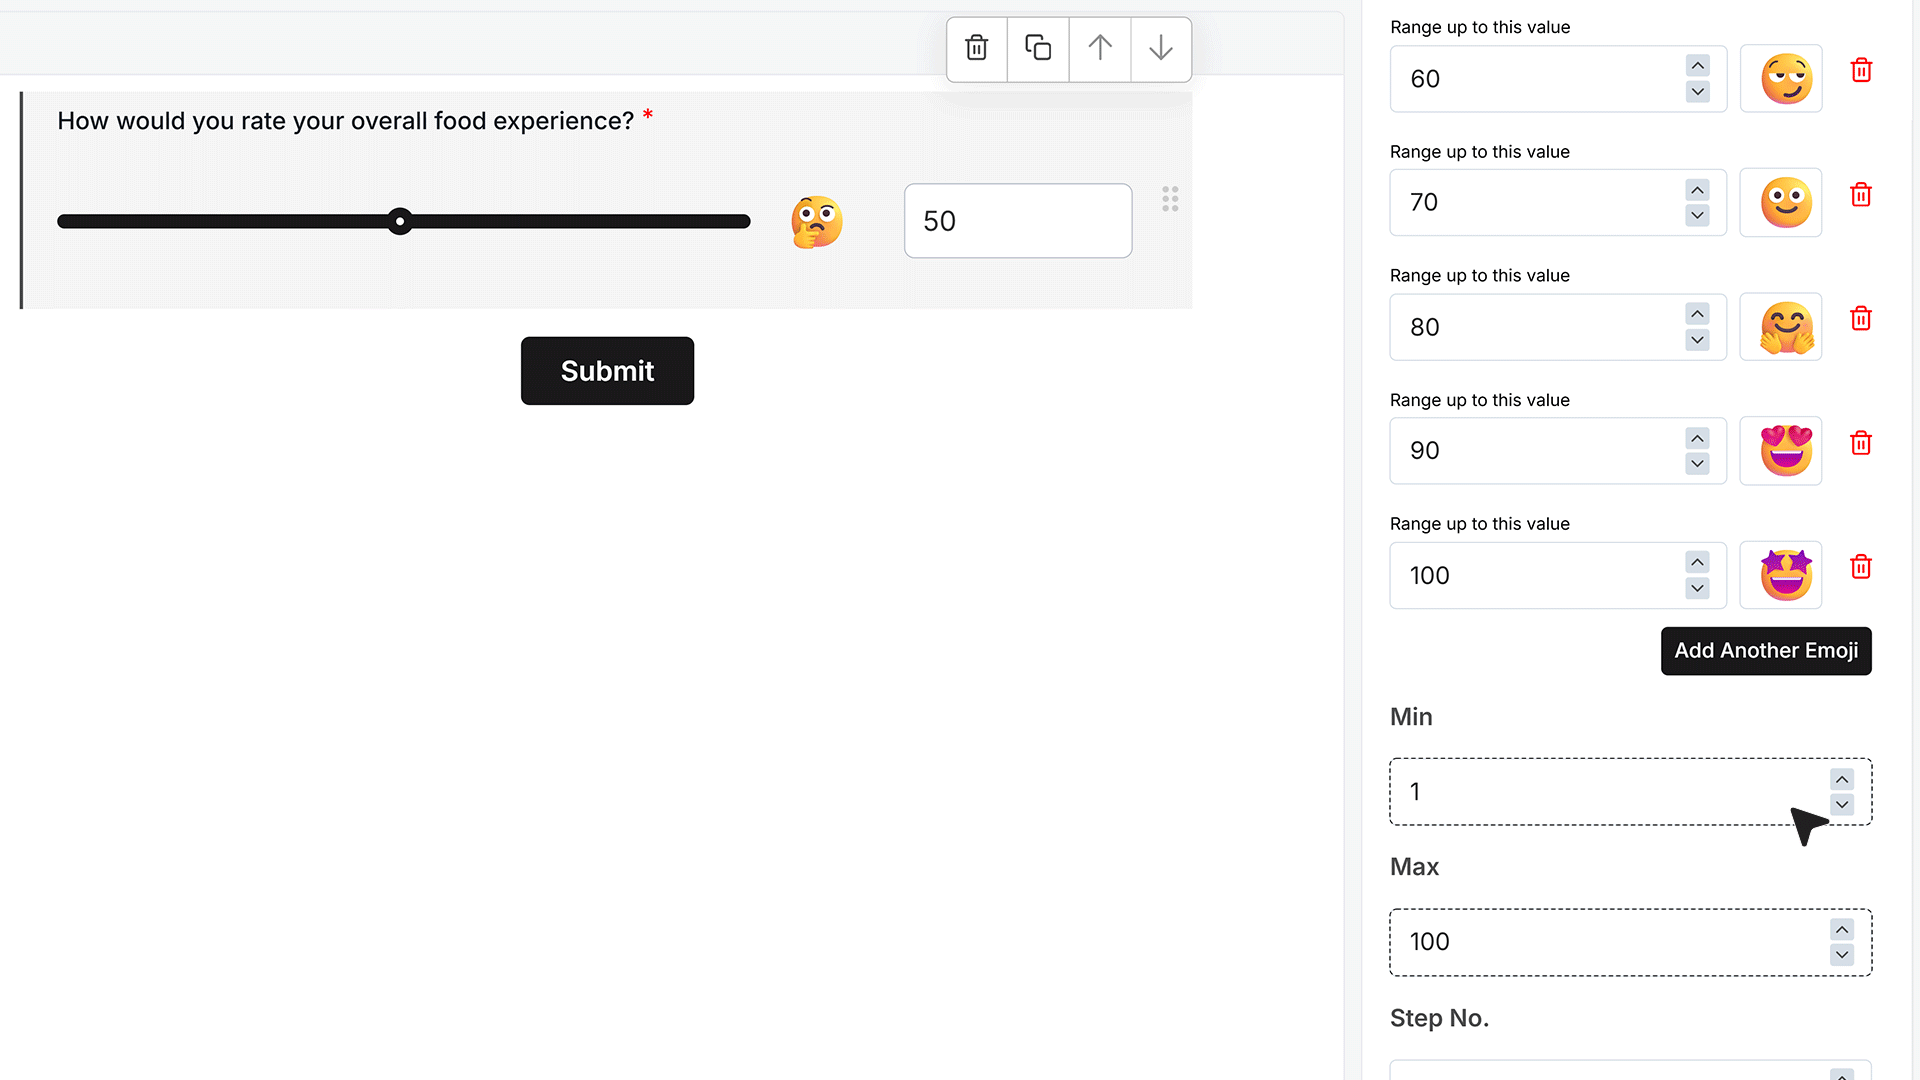The width and height of the screenshot is (1920, 1080).
Task: Move the question up with arrow icon
Action: (1100, 48)
